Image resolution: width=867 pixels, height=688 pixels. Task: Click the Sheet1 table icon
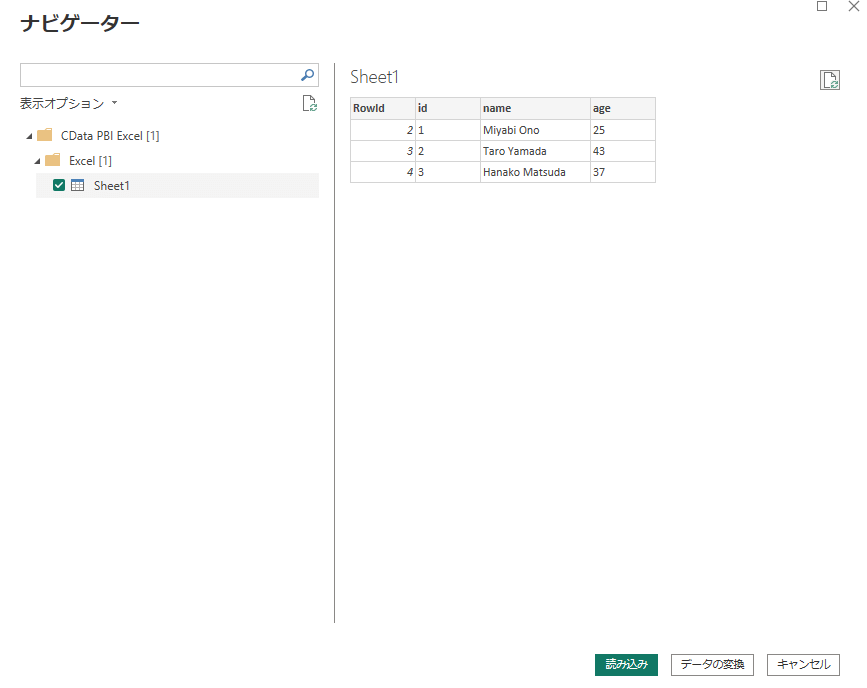[77, 185]
